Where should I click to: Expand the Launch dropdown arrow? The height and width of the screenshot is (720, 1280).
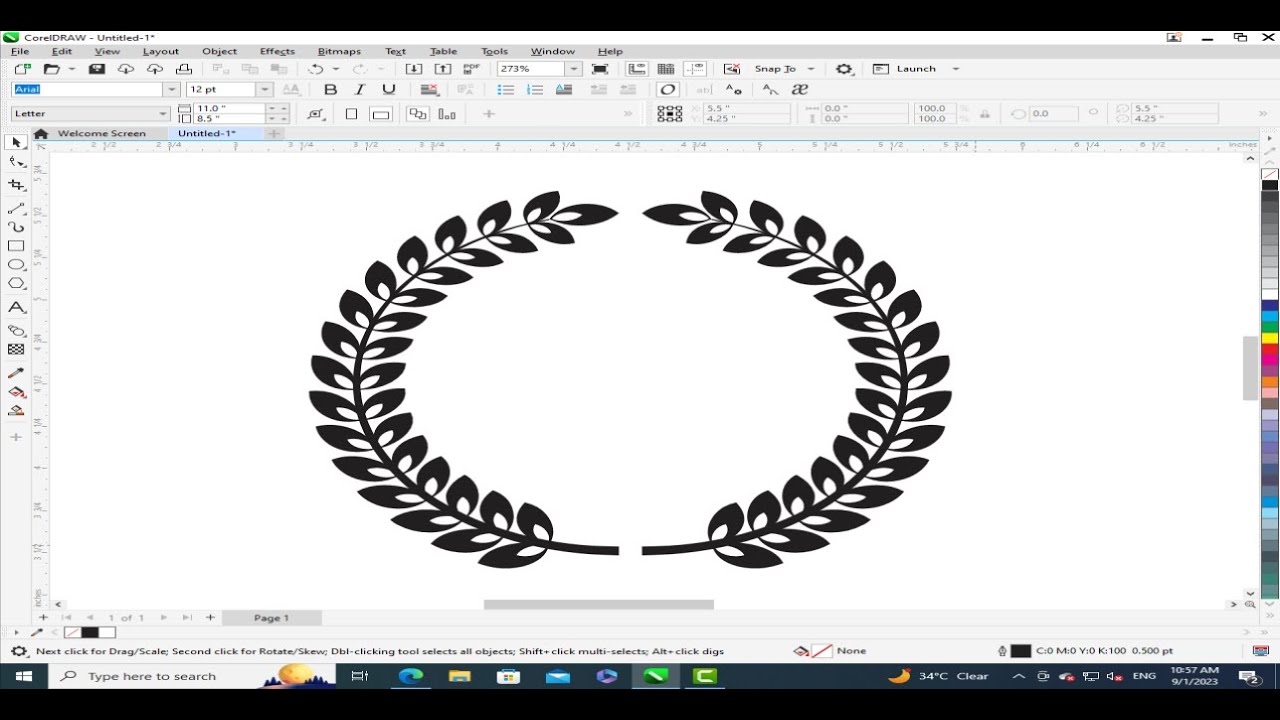(955, 69)
